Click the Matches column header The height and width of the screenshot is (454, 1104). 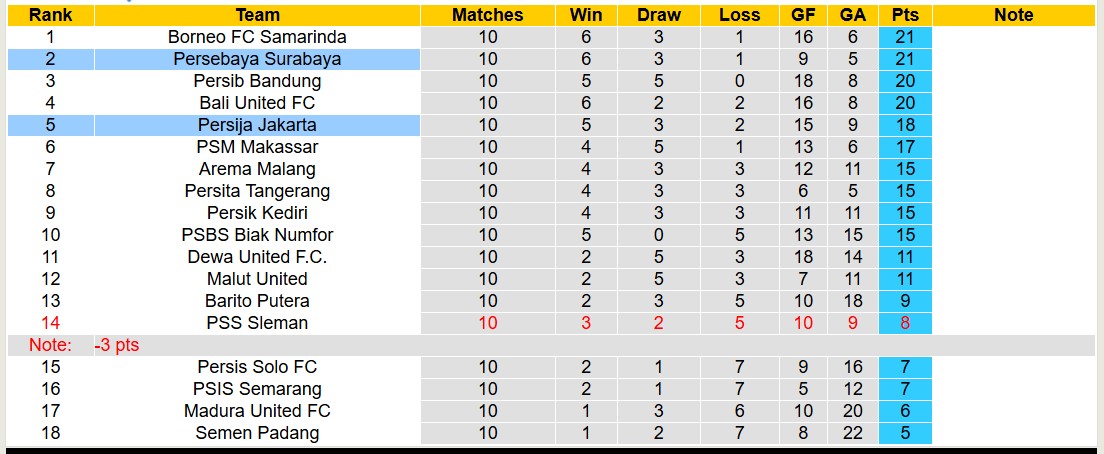pyautogui.click(x=487, y=15)
